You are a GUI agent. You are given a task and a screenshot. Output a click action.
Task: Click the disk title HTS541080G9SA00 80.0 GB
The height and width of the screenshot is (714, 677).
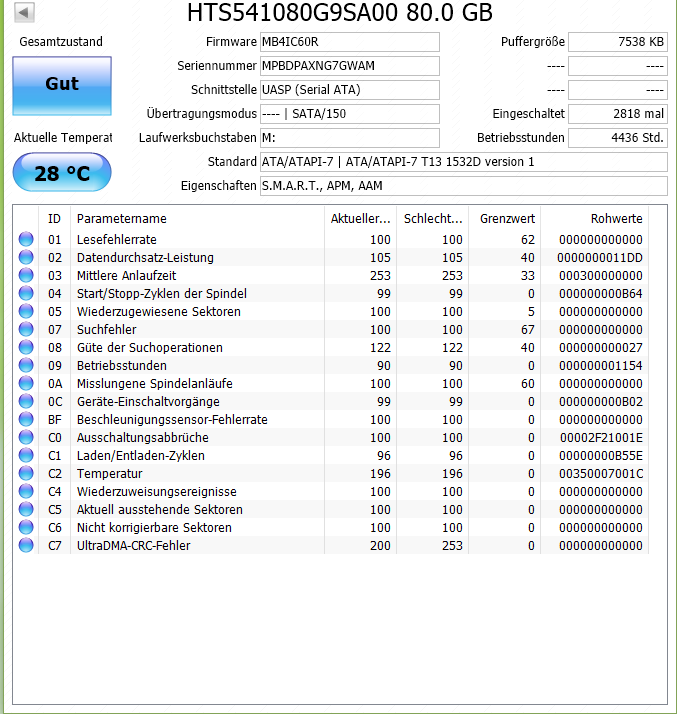click(340, 12)
